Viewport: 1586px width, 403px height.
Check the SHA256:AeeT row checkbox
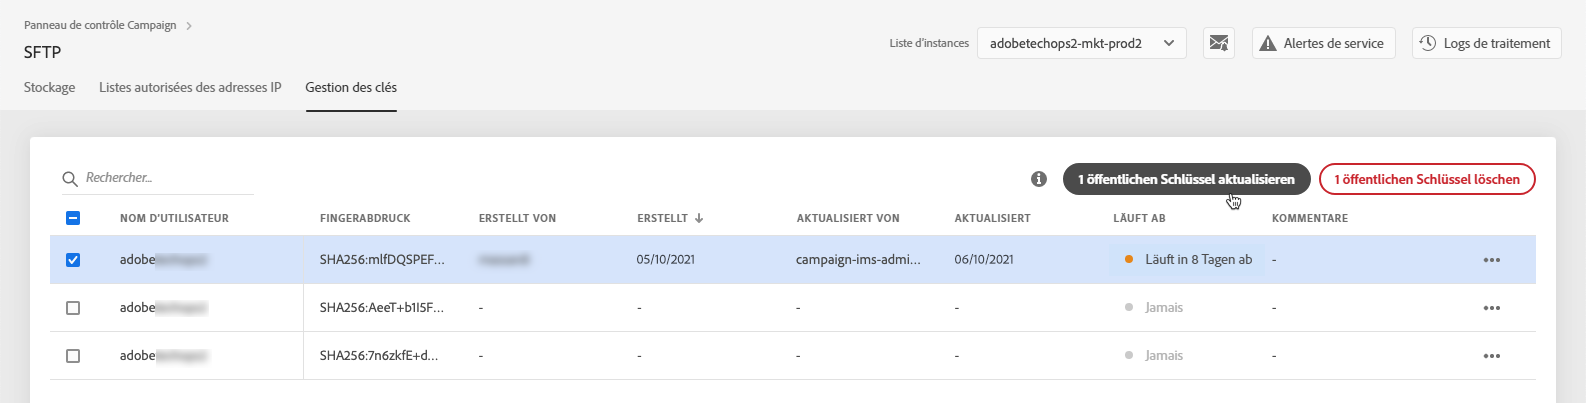coord(73,308)
